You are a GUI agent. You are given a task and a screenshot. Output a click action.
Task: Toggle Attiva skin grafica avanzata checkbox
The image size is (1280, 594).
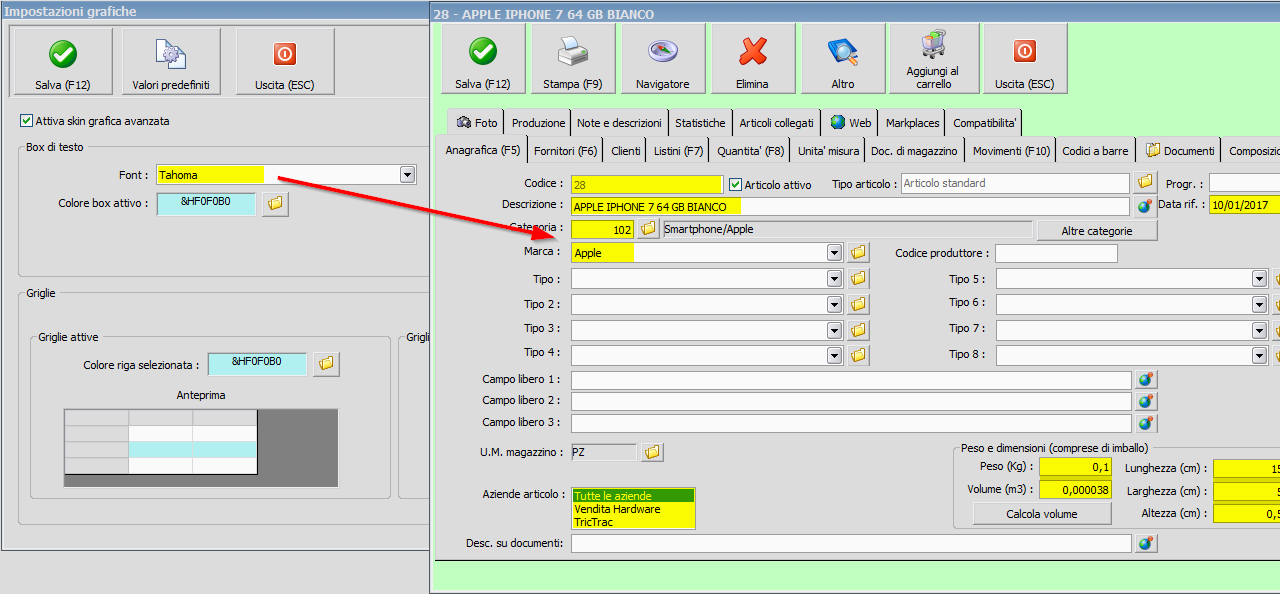pos(27,121)
